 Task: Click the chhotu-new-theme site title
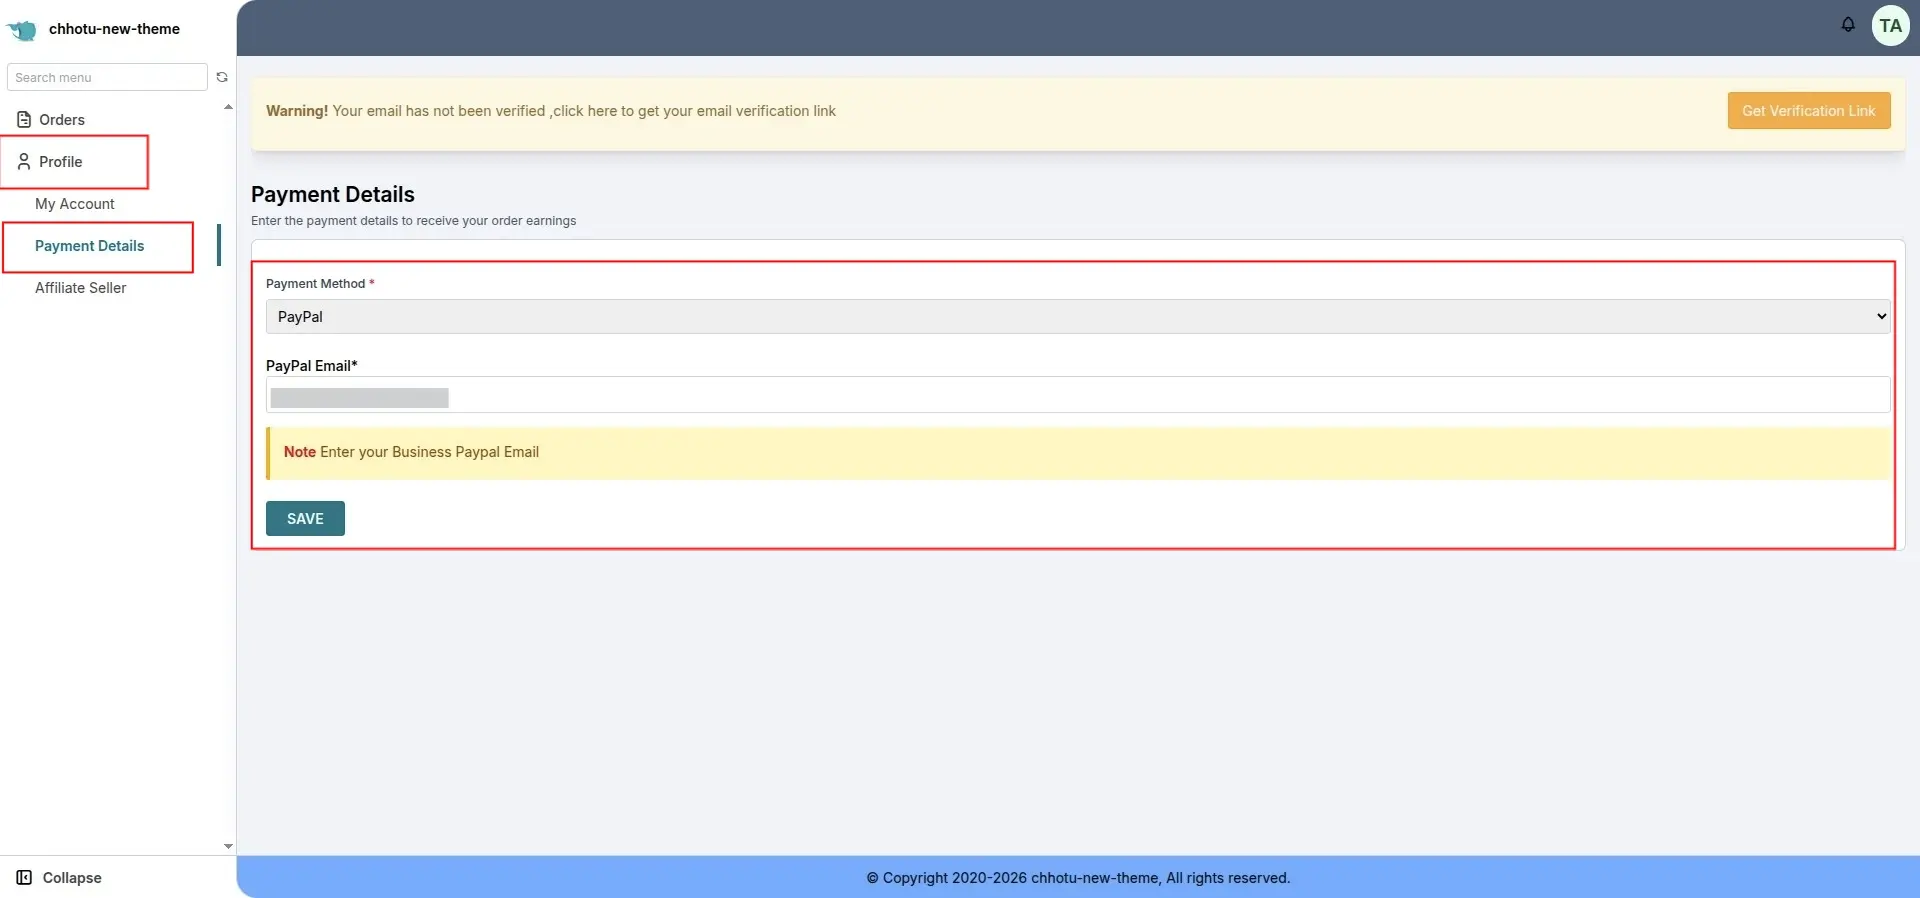(x=114, y=29)
